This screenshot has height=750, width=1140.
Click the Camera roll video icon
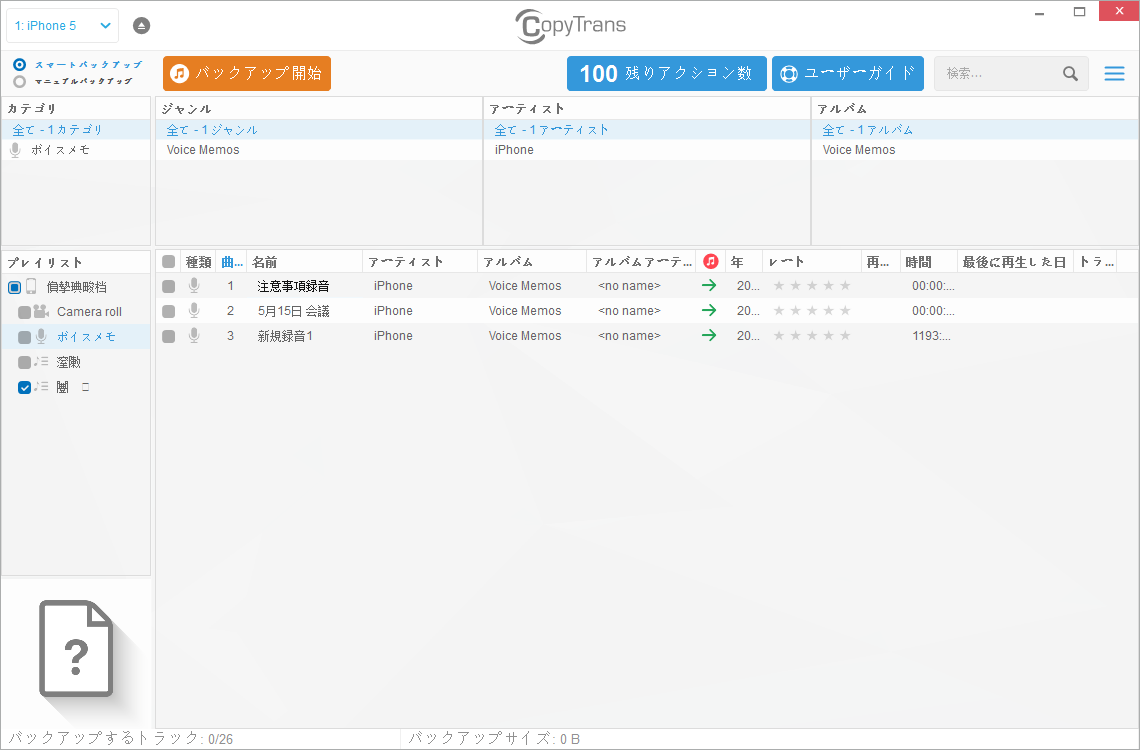[x=41, y=311]
